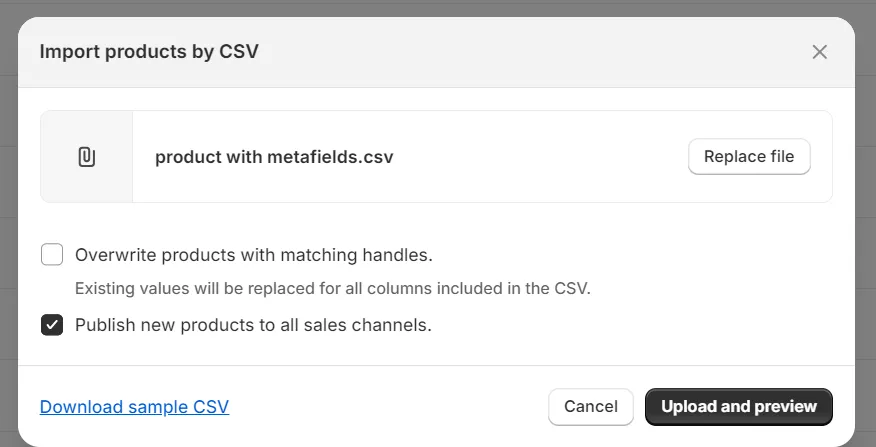Screen dimensions: 876x447
Task: Click the paperclip attachment icon
Action: (x=87, y=157)
